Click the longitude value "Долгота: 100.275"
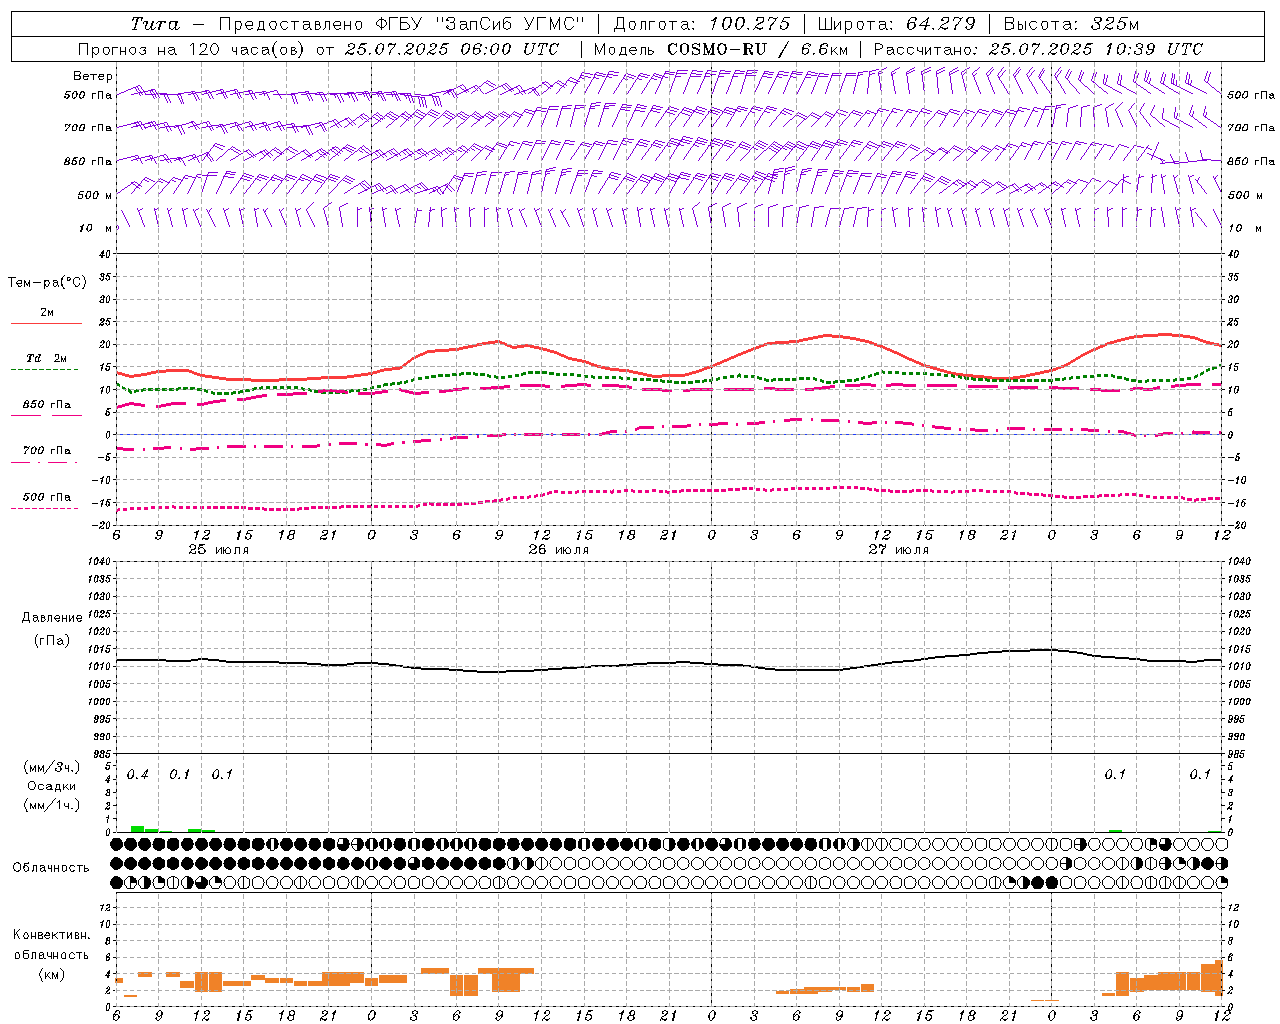This screenshot has width=1280, height=1024. pyautogui.click(x=701, y=24)
